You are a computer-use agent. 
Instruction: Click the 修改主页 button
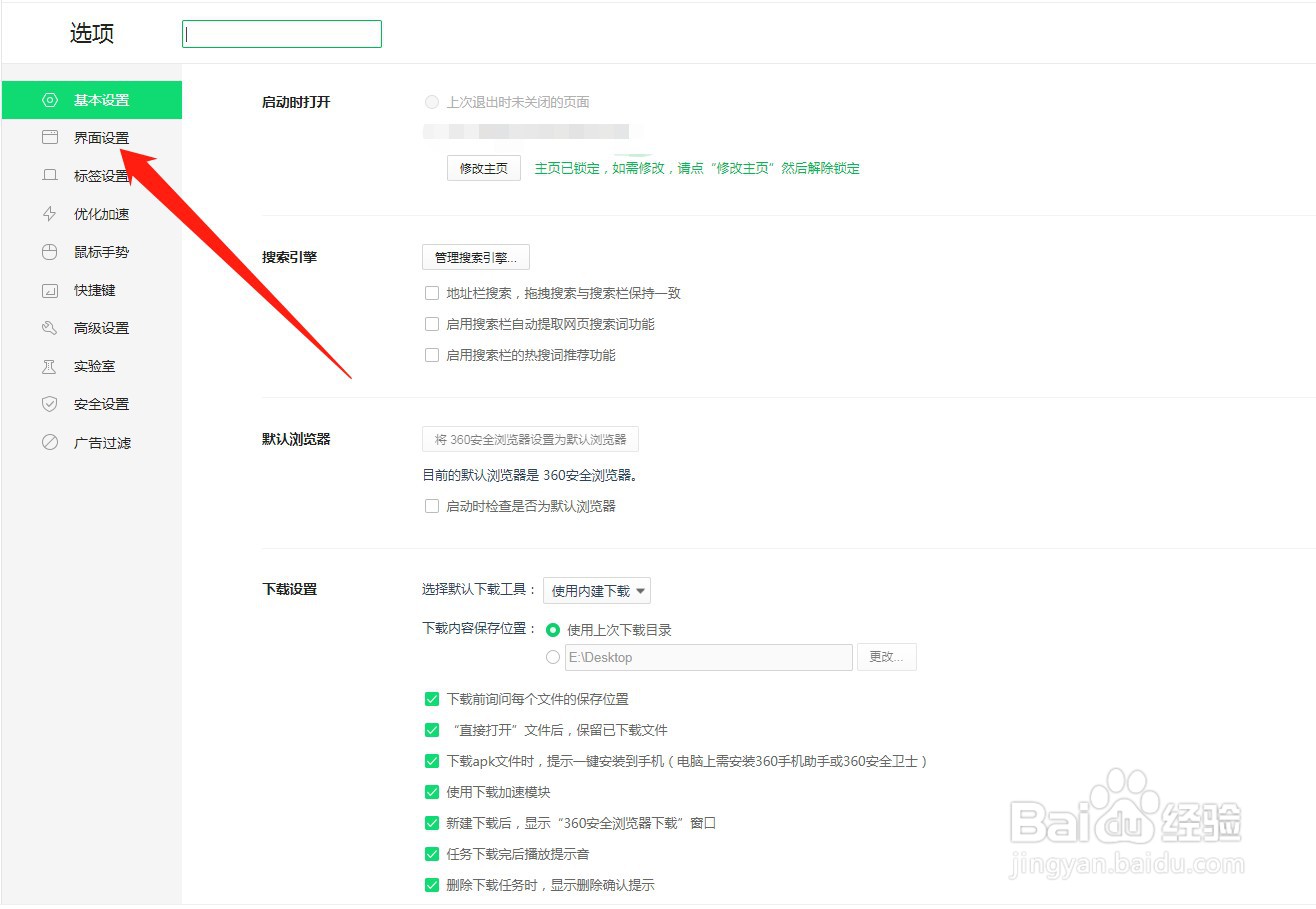tap(483, 168)
